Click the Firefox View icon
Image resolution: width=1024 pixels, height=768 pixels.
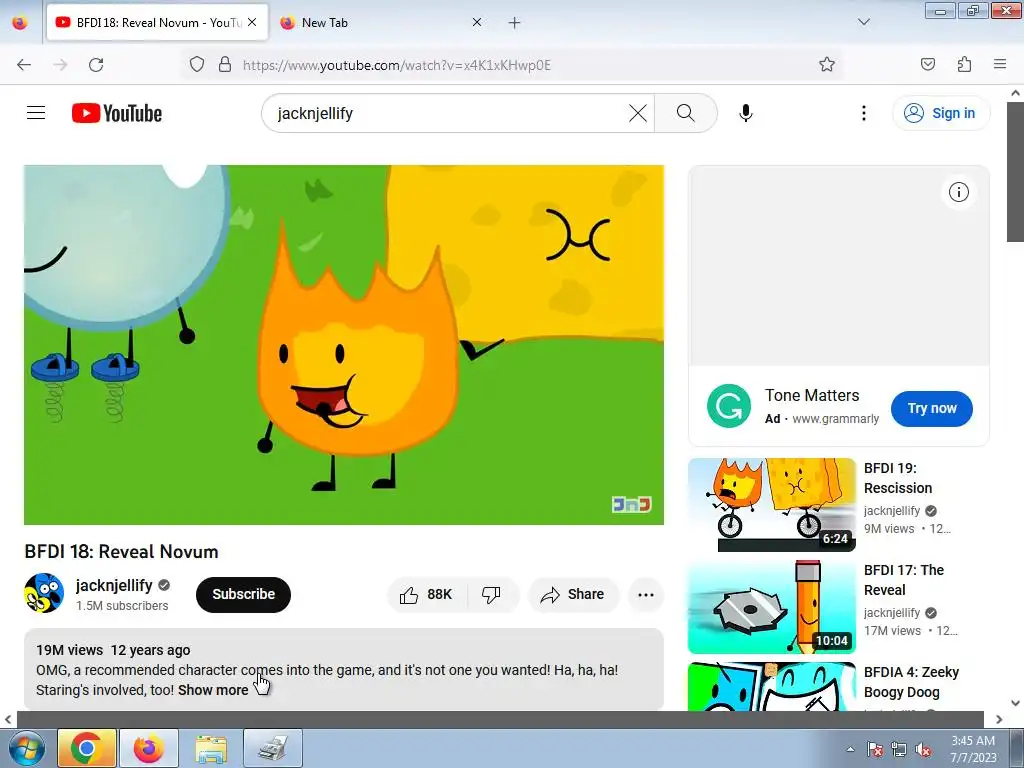[20, 22]
